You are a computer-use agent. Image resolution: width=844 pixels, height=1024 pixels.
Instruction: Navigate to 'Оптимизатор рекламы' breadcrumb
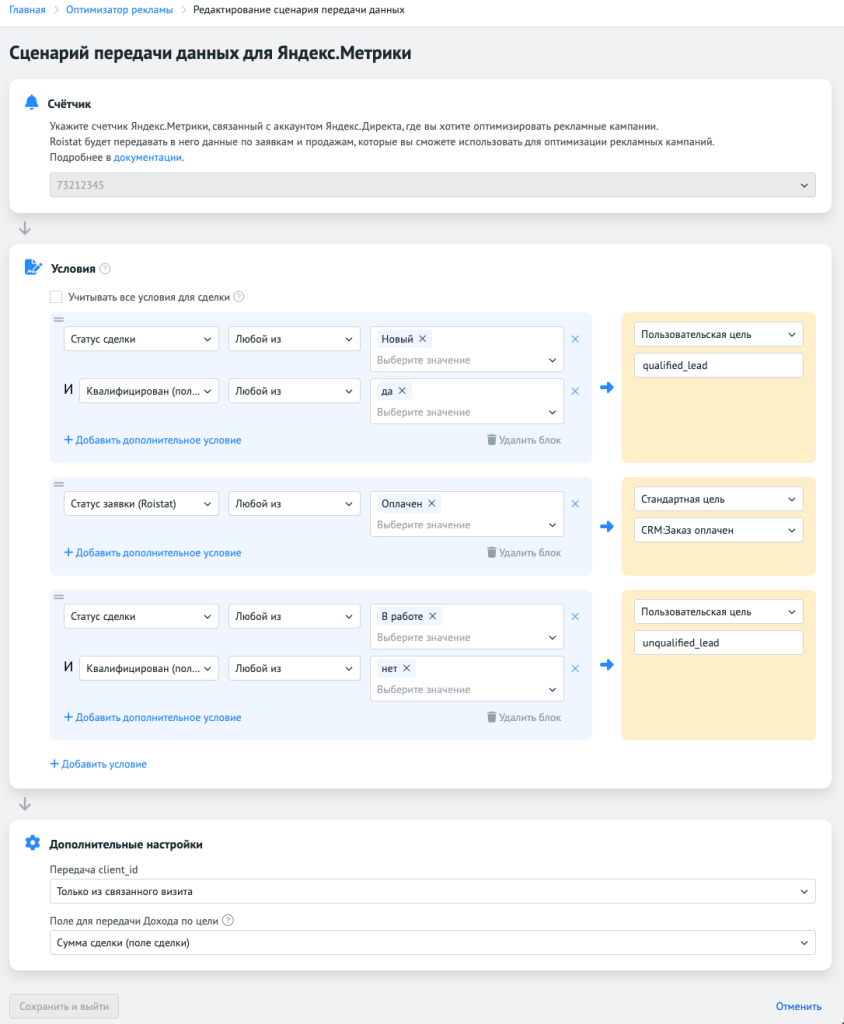(x=119, y=9)
